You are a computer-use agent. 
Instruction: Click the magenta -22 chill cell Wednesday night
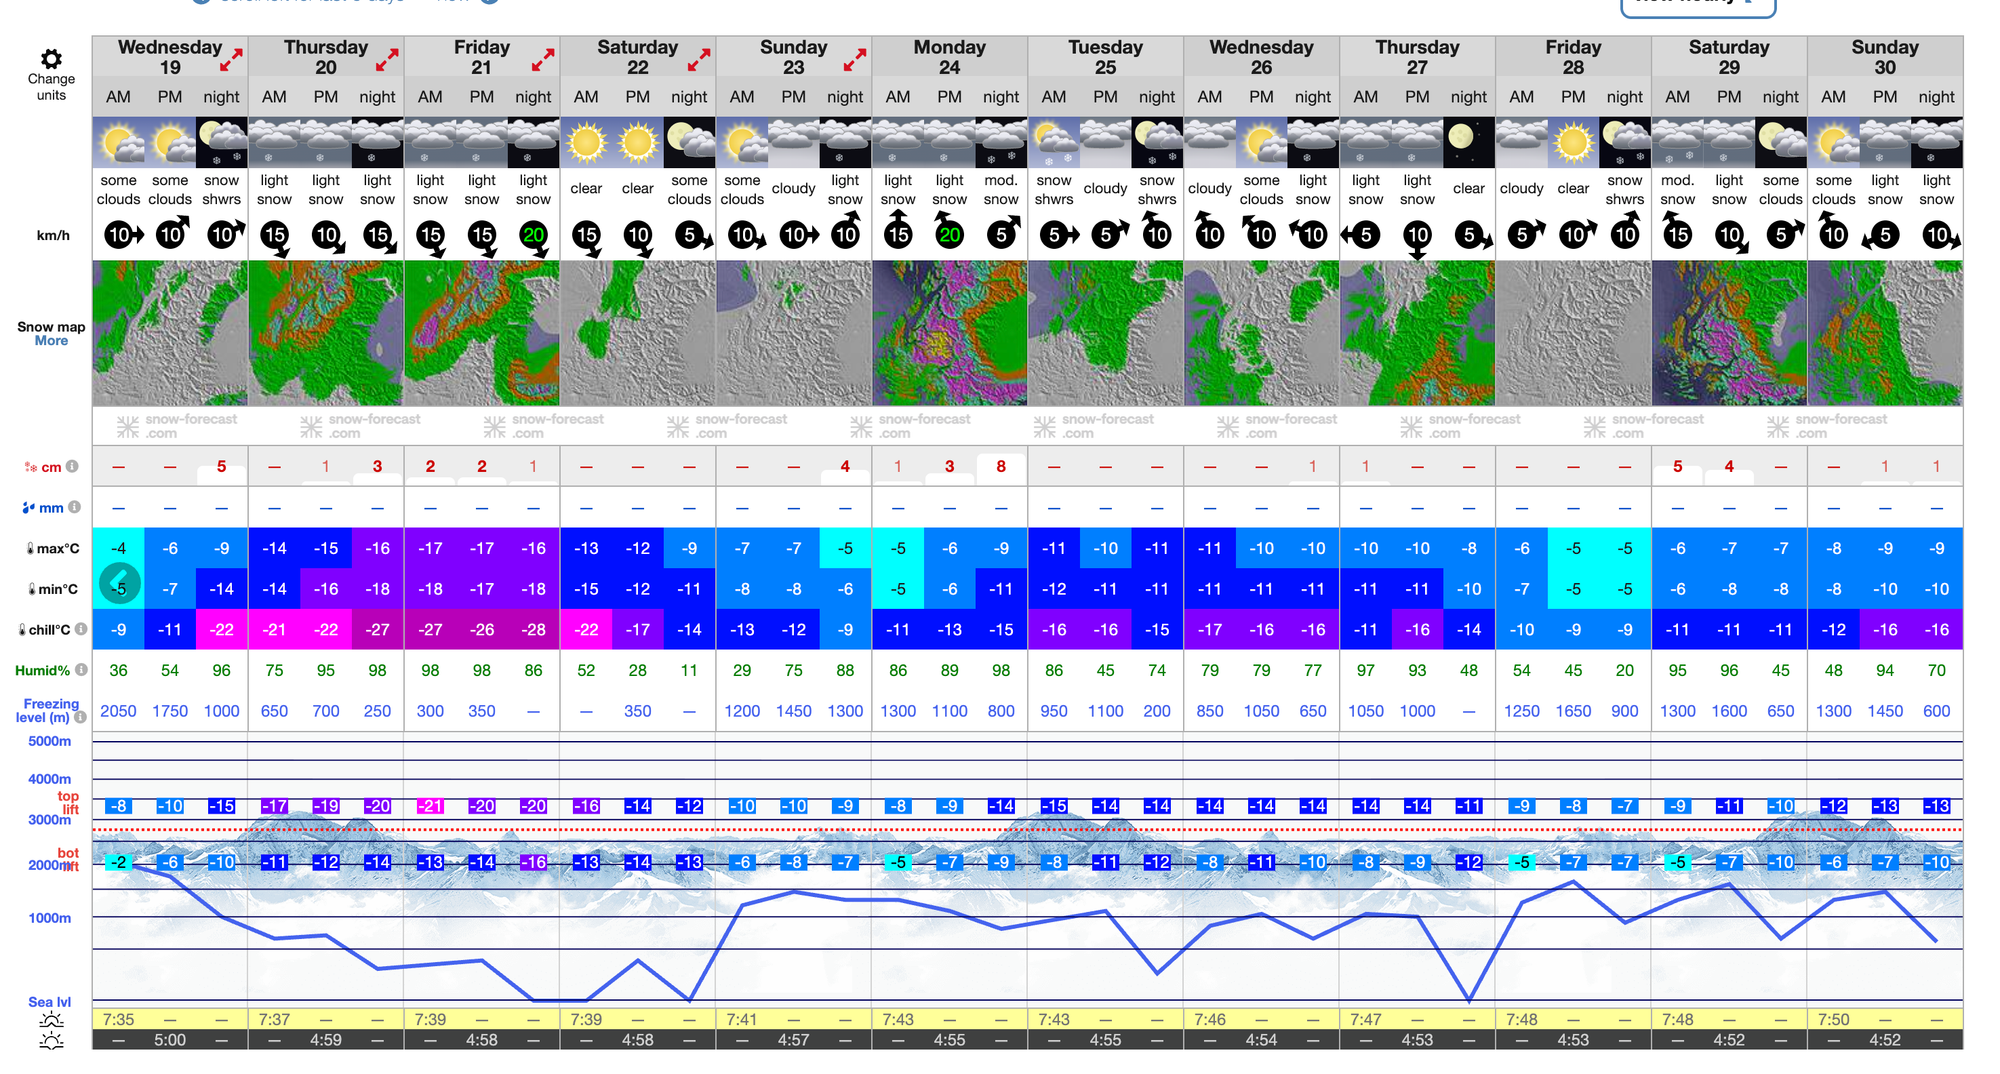tap(222, 630)
